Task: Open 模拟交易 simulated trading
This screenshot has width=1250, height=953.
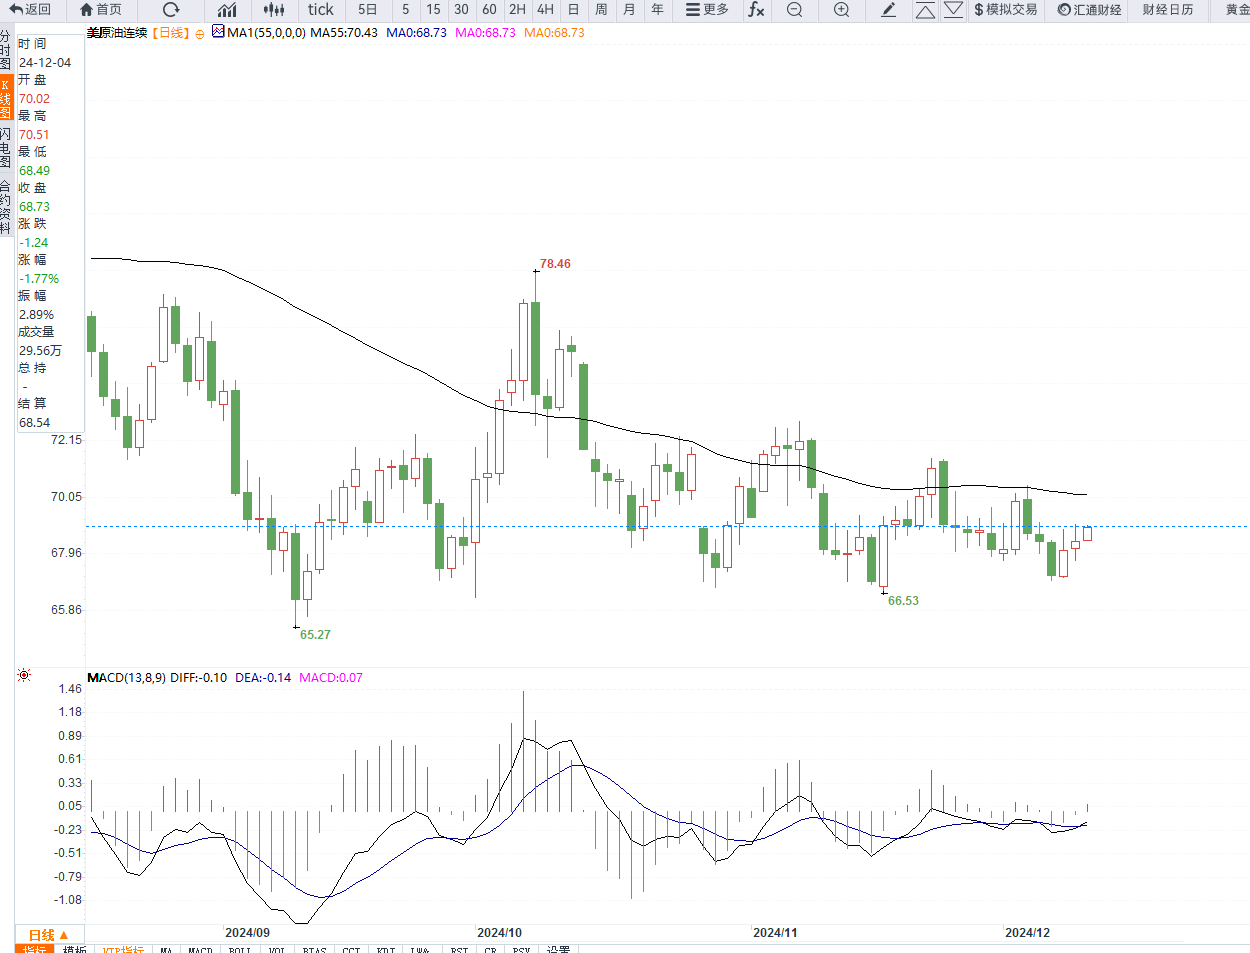Action: click(x=1006, y=10)
